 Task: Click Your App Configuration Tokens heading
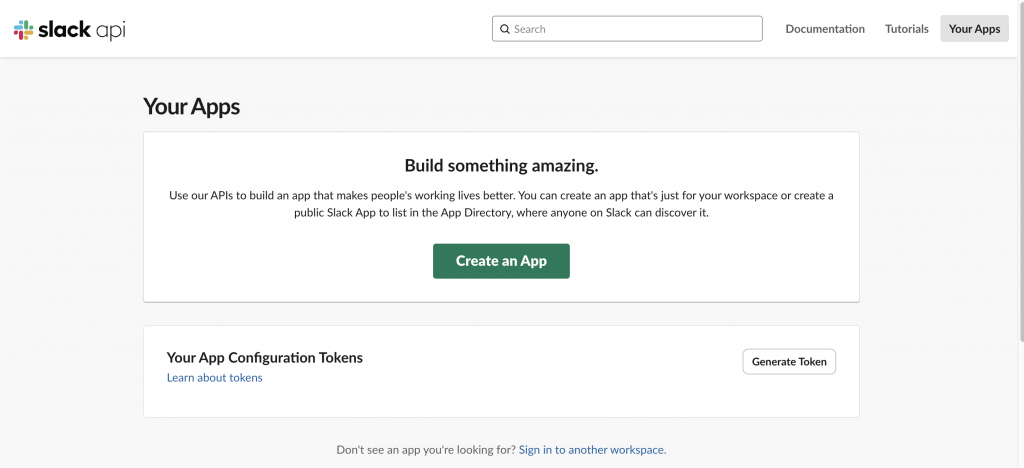(264, 357)
